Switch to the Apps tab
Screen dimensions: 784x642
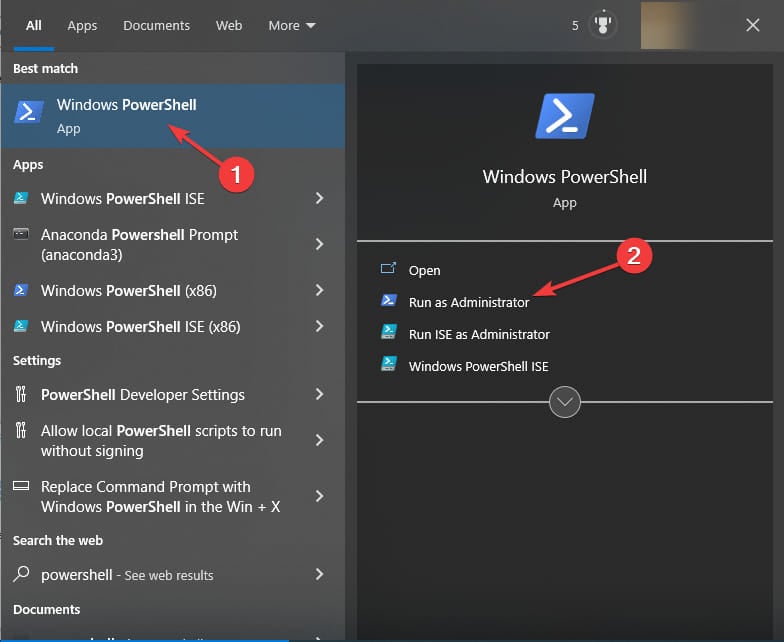pos(82,26)
